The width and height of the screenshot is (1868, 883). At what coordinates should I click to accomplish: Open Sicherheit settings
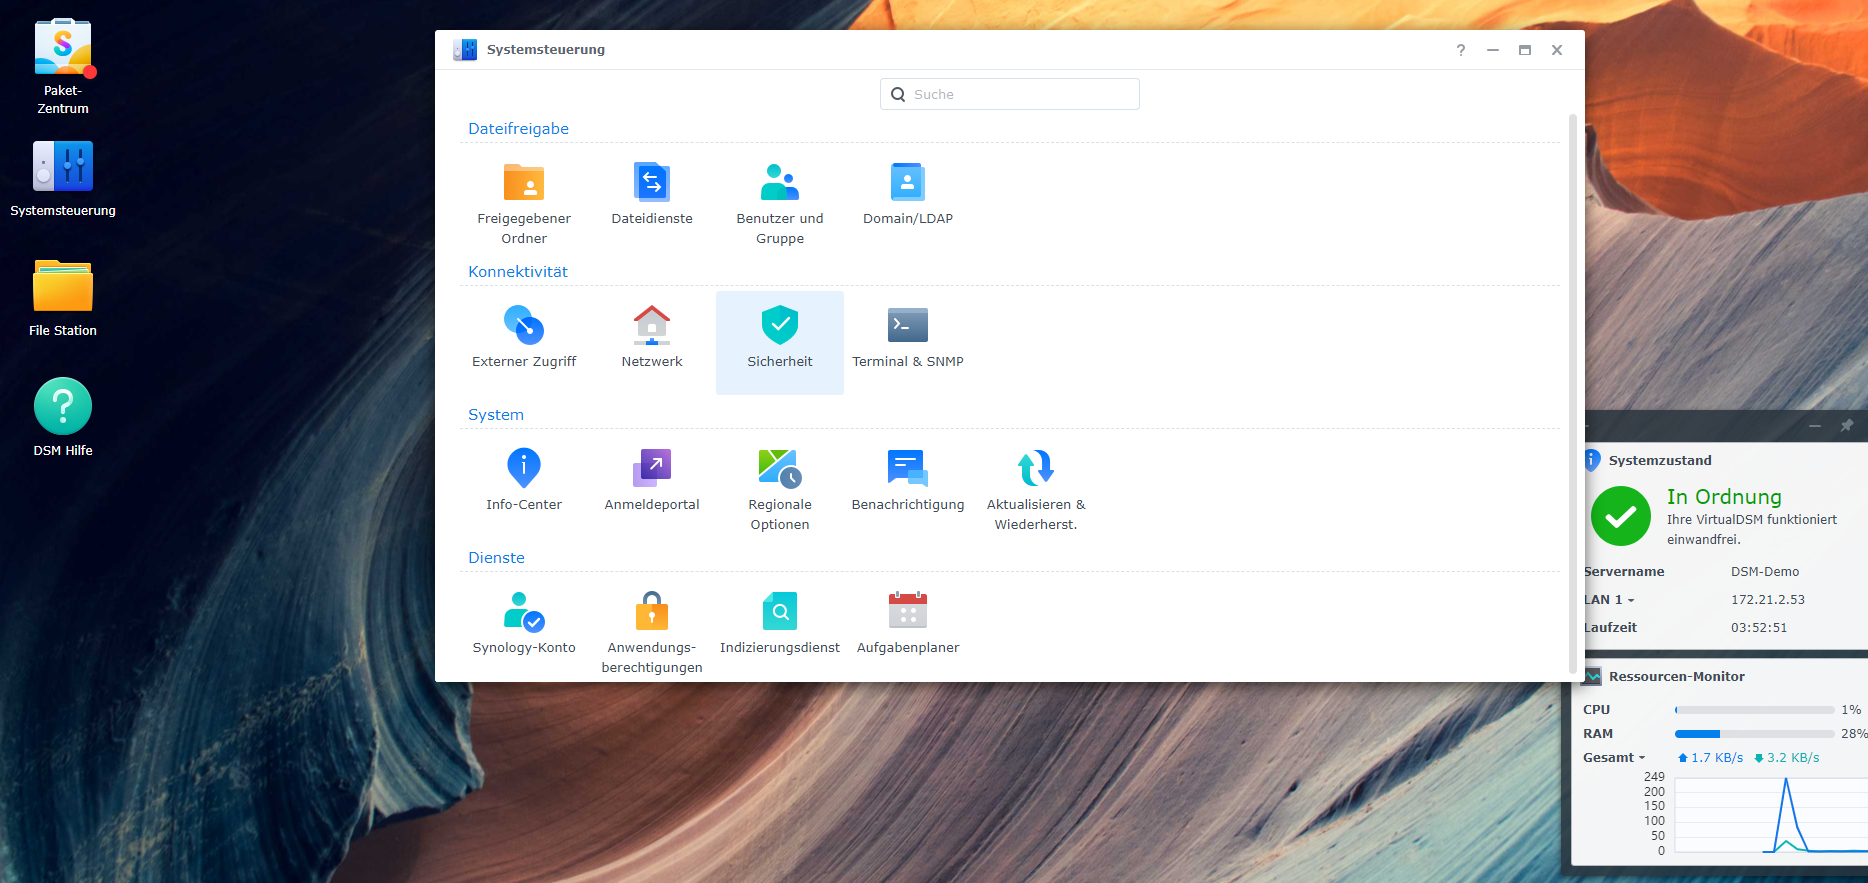click(780, 343)
